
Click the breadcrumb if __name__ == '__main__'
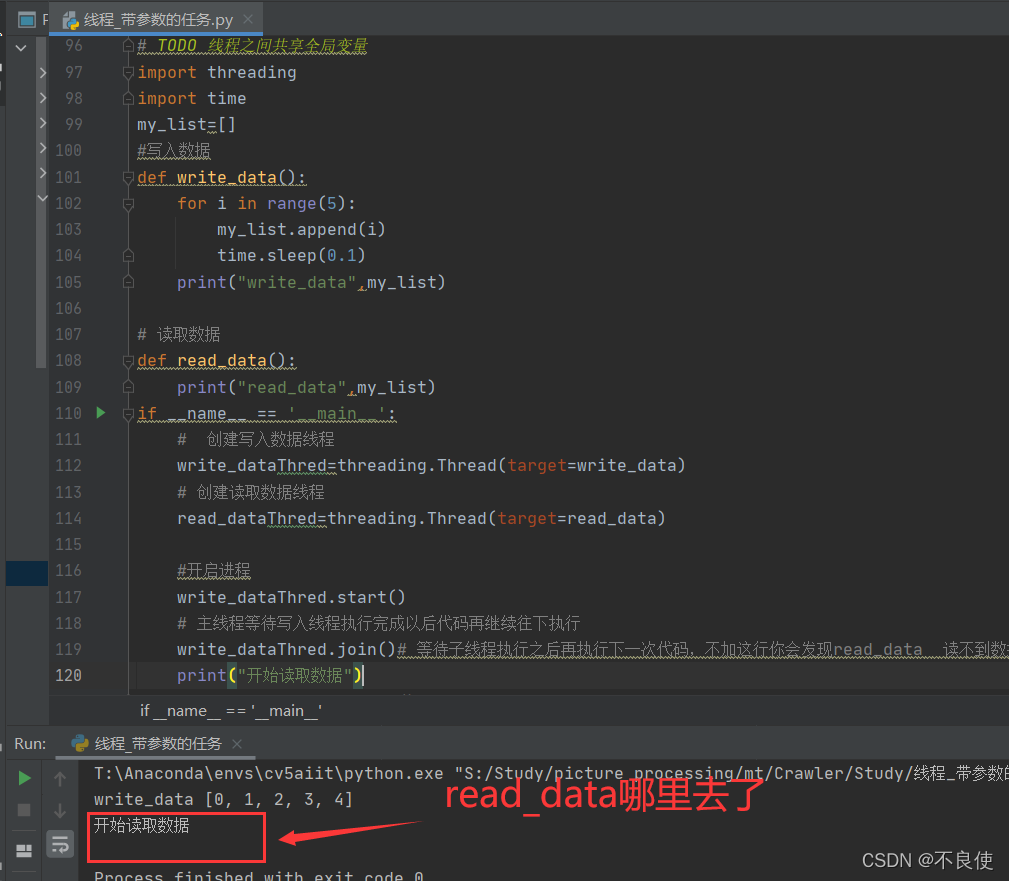click(x=231, y=710)
